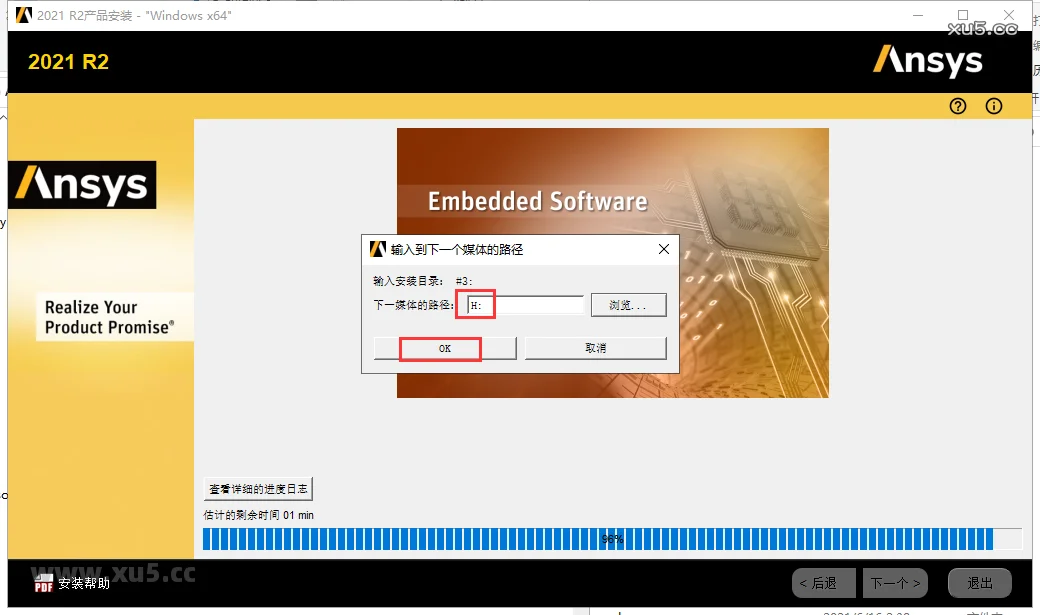Click the PDF icon next to 安装帮助
1040x615 pixels.
click(x=43, y=582)
